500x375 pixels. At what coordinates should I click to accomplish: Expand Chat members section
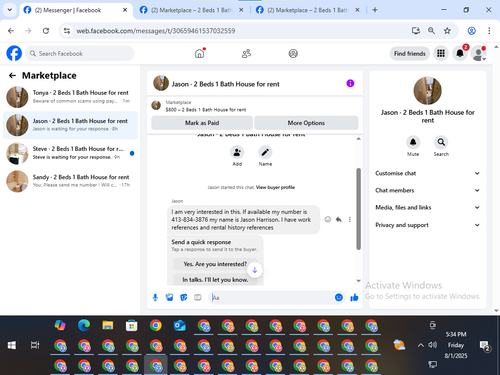coord(427,190)
